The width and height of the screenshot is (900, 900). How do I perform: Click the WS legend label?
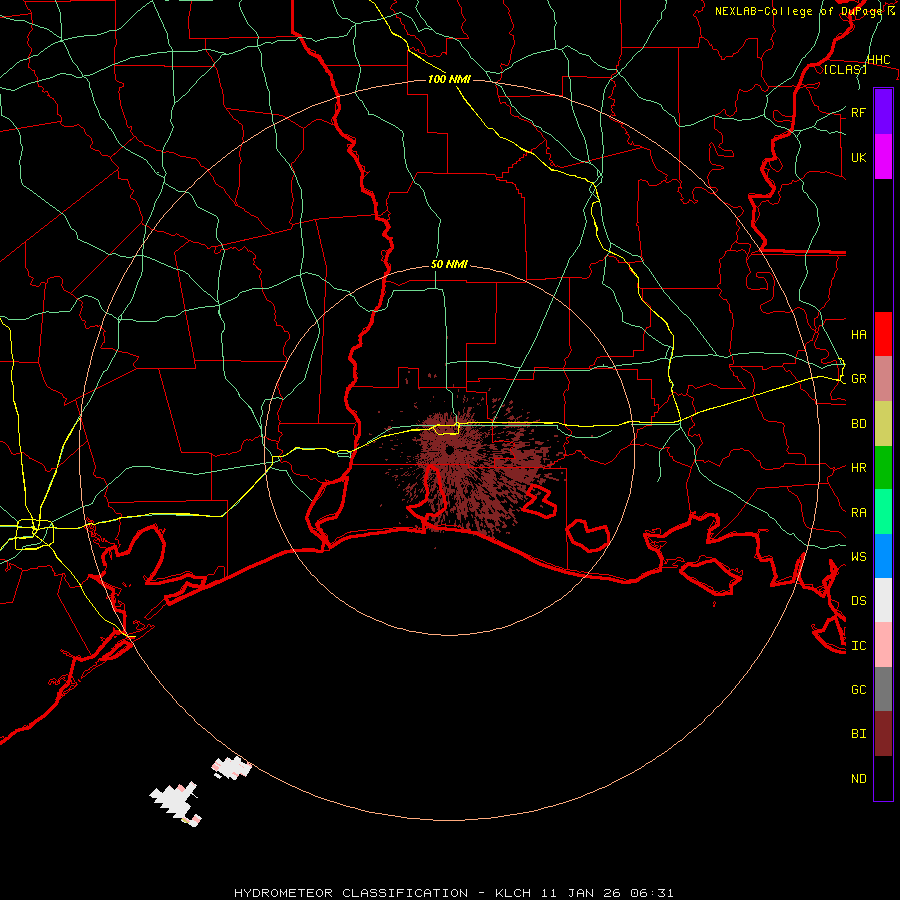[858, 556]
